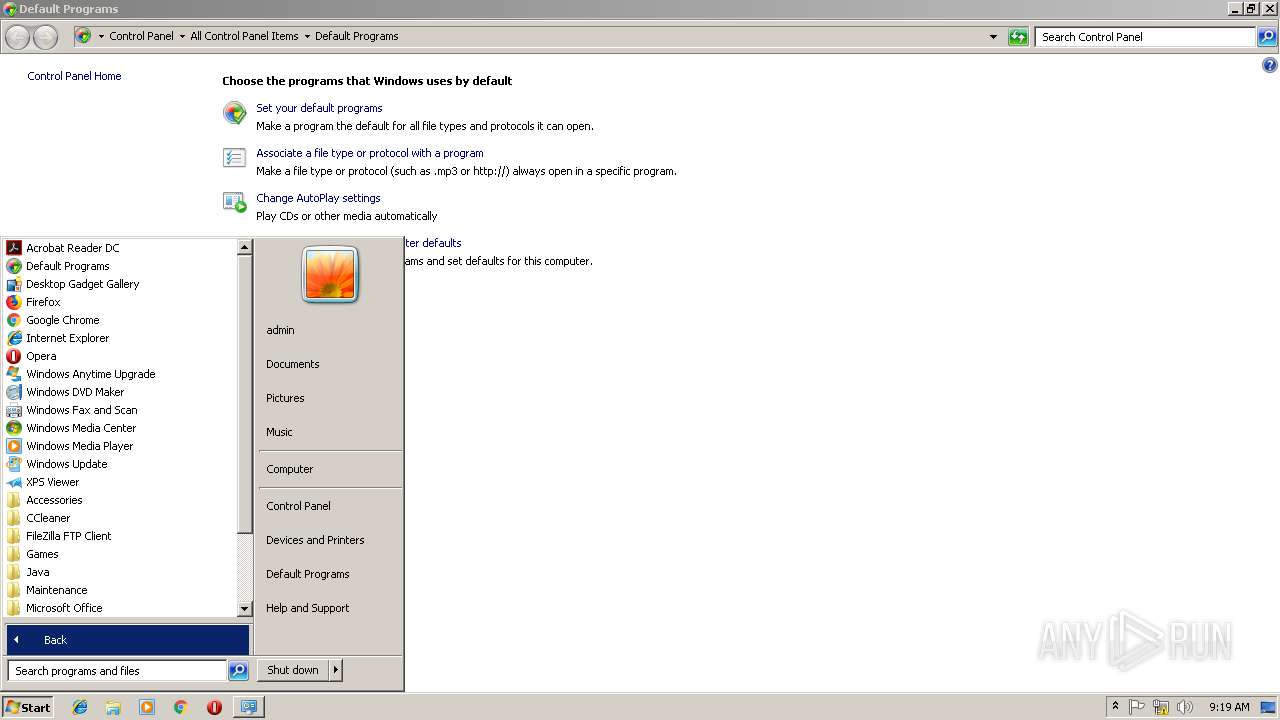Open Windows Media Player from the taskbar
The width and height of the screenshot is (1280, 720).
147,707
